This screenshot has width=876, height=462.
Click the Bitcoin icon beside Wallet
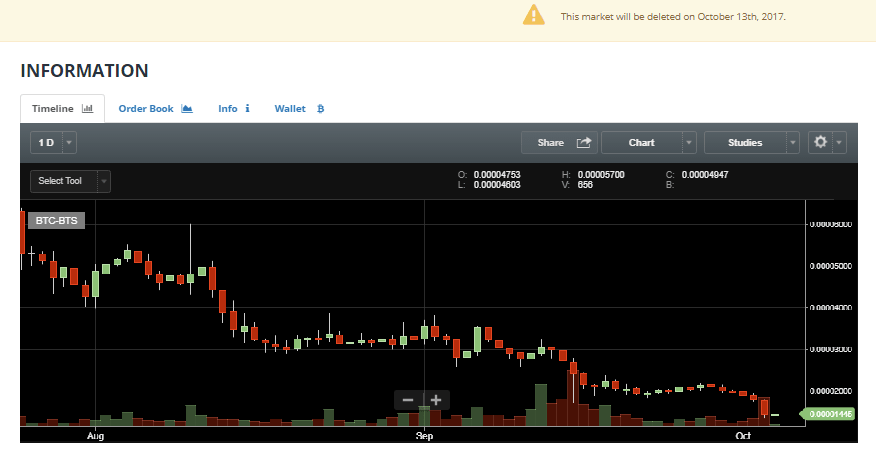[x=320, y=109]
